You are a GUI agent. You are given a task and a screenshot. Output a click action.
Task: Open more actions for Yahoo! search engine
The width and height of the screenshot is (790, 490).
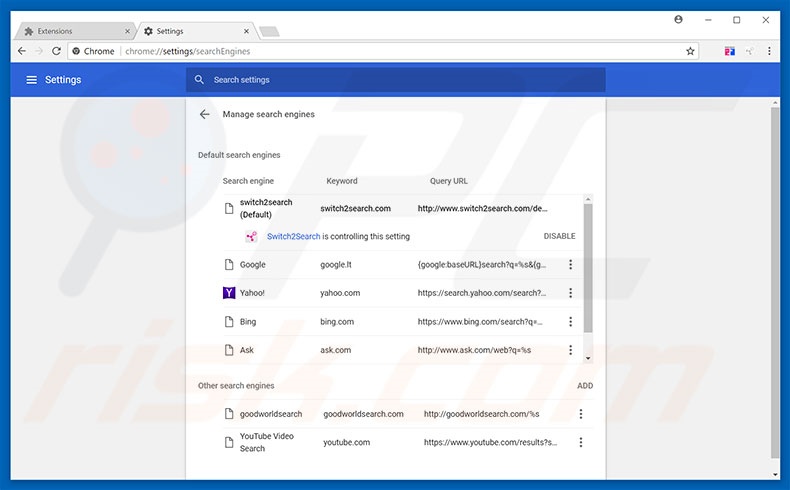[570, 293]
